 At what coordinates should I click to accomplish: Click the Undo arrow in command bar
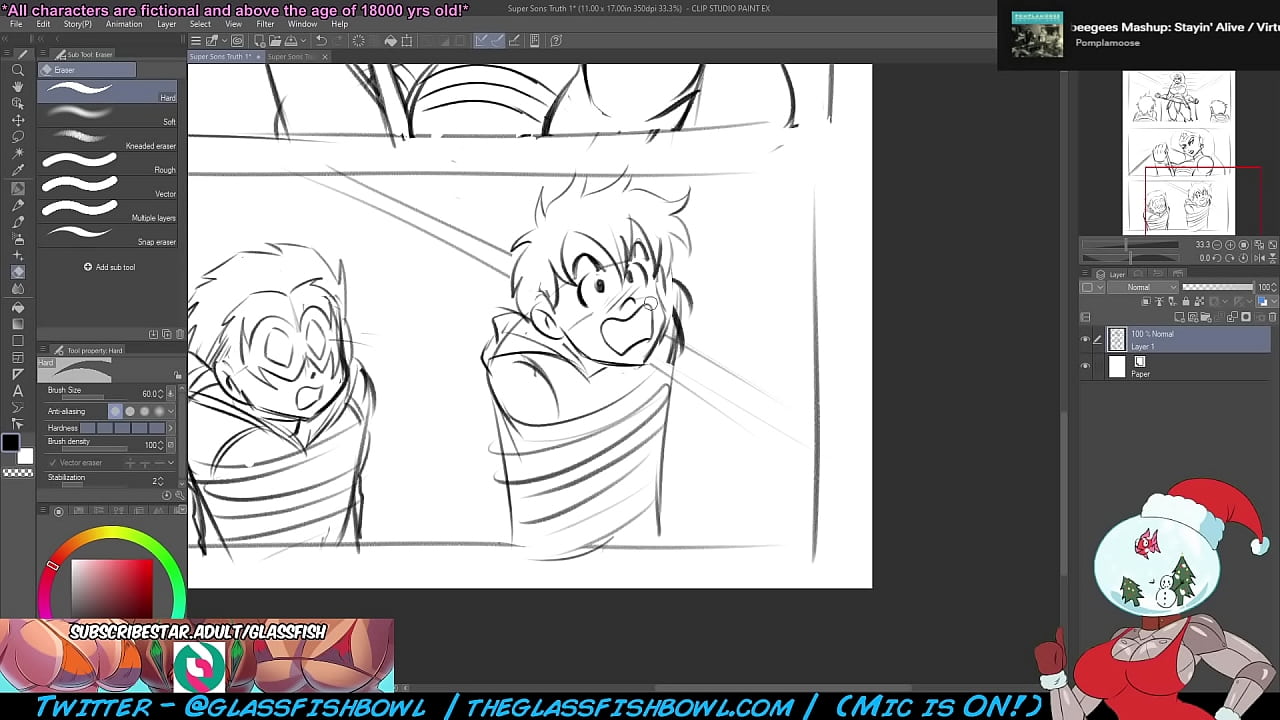(x=321, y=41)
